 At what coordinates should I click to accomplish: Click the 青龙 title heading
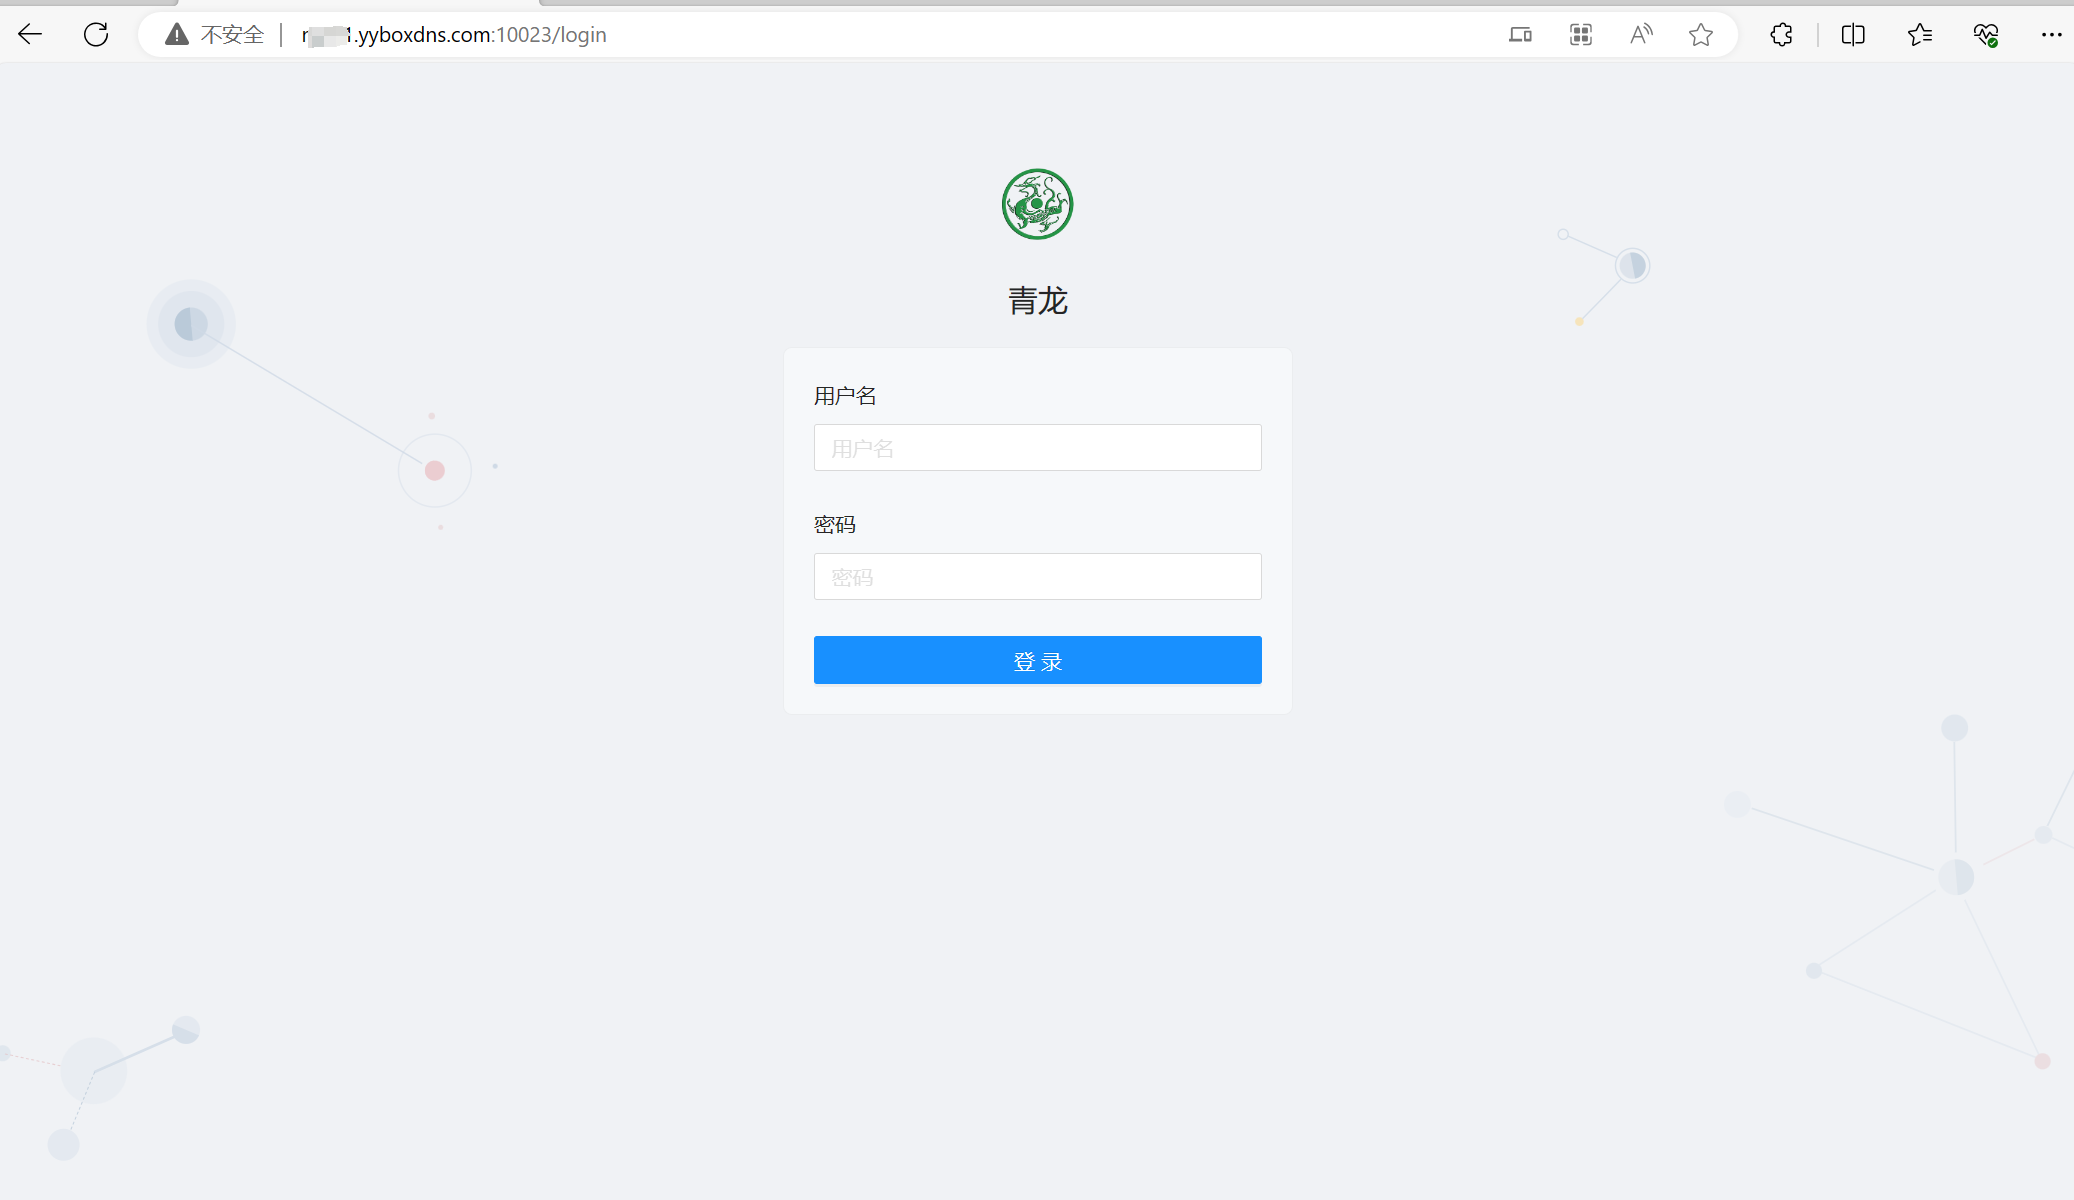pos(1038,301)
